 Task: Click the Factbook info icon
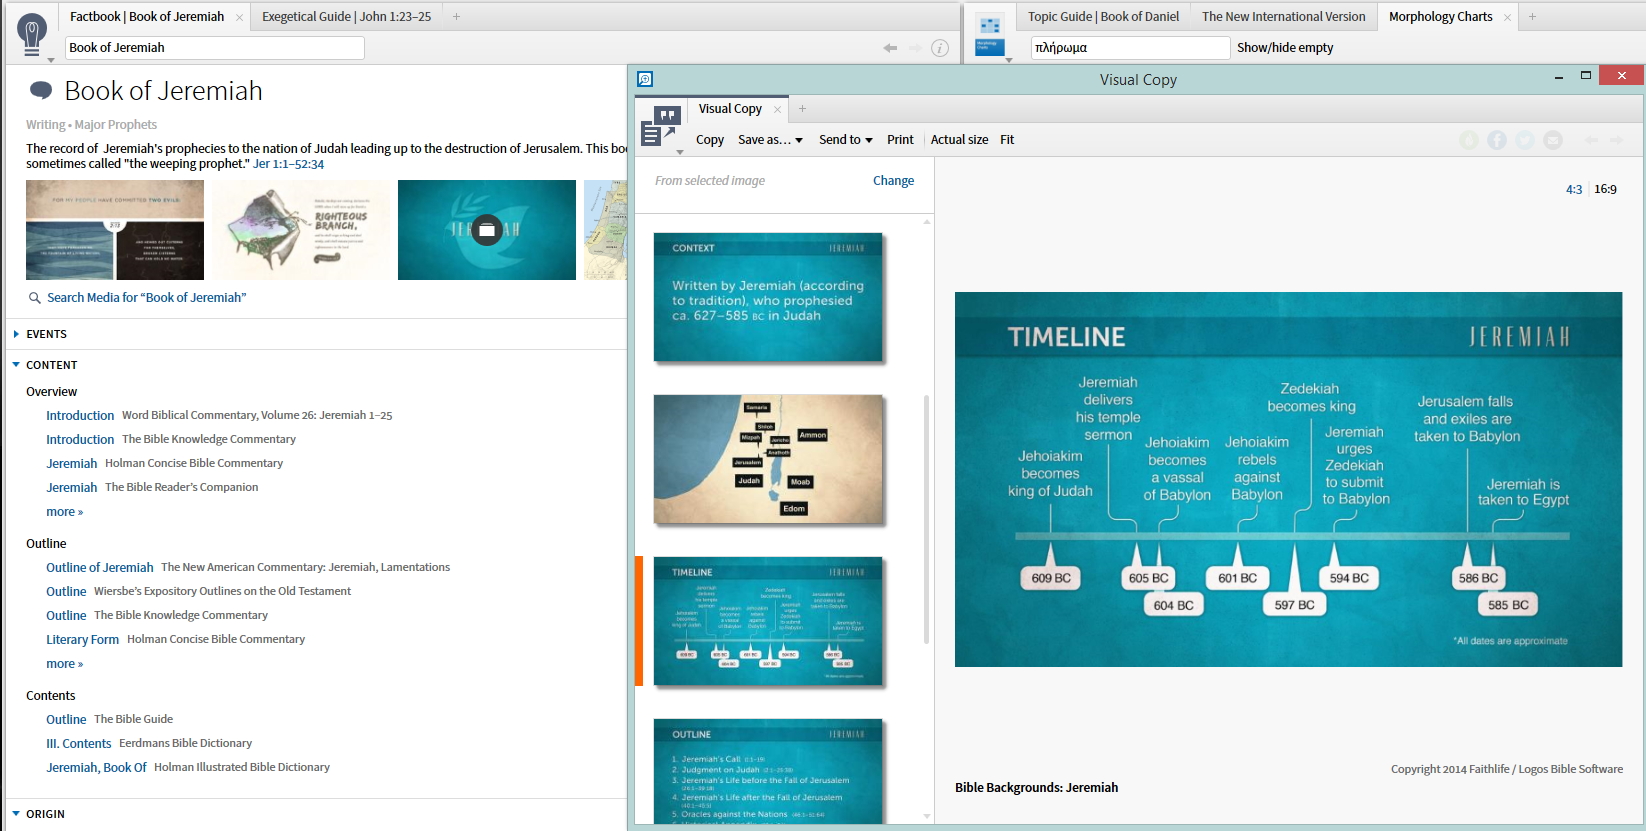(940, 48)
